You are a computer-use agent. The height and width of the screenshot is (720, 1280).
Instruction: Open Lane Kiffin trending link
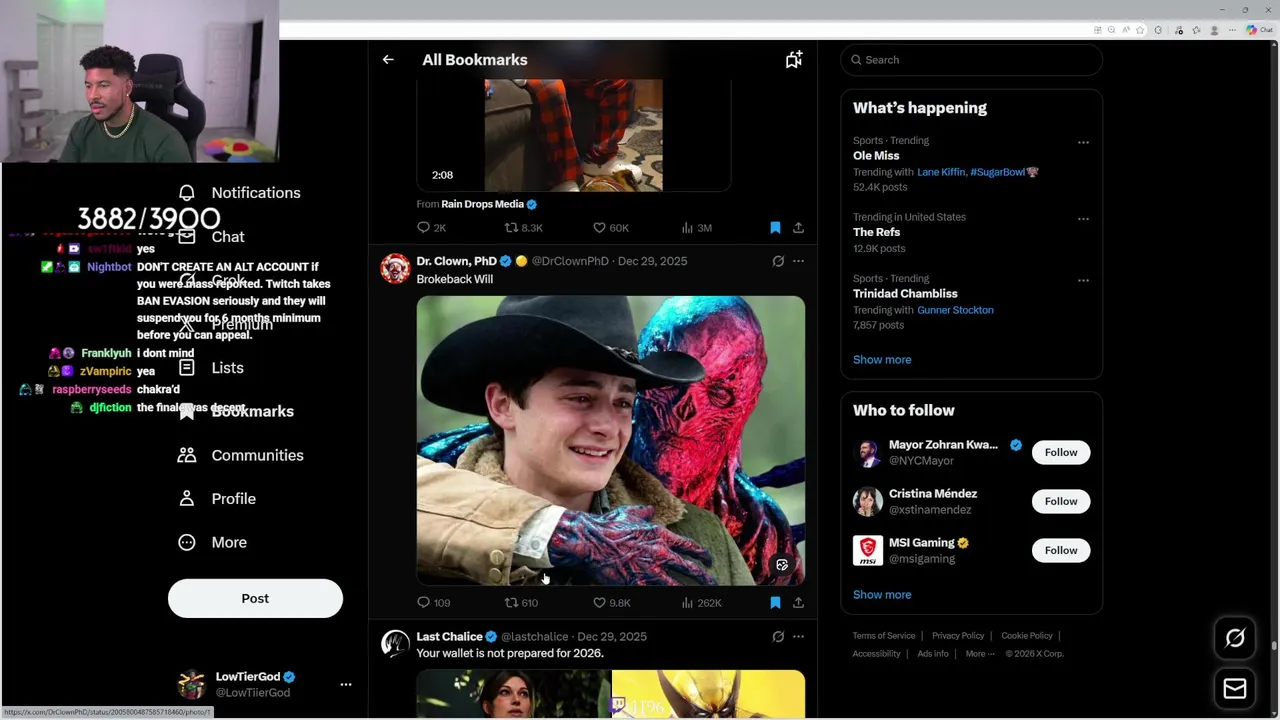pyautogui.click(x=941, y=172)
